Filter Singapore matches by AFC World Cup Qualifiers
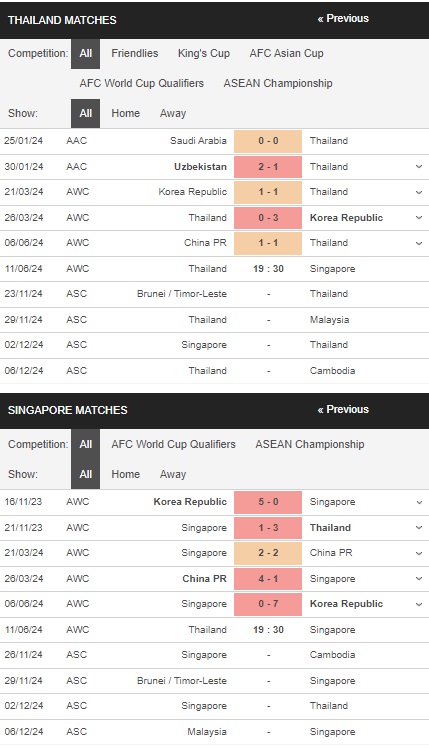This screenshot has width=429, height=749. click(x=173, y=444)
